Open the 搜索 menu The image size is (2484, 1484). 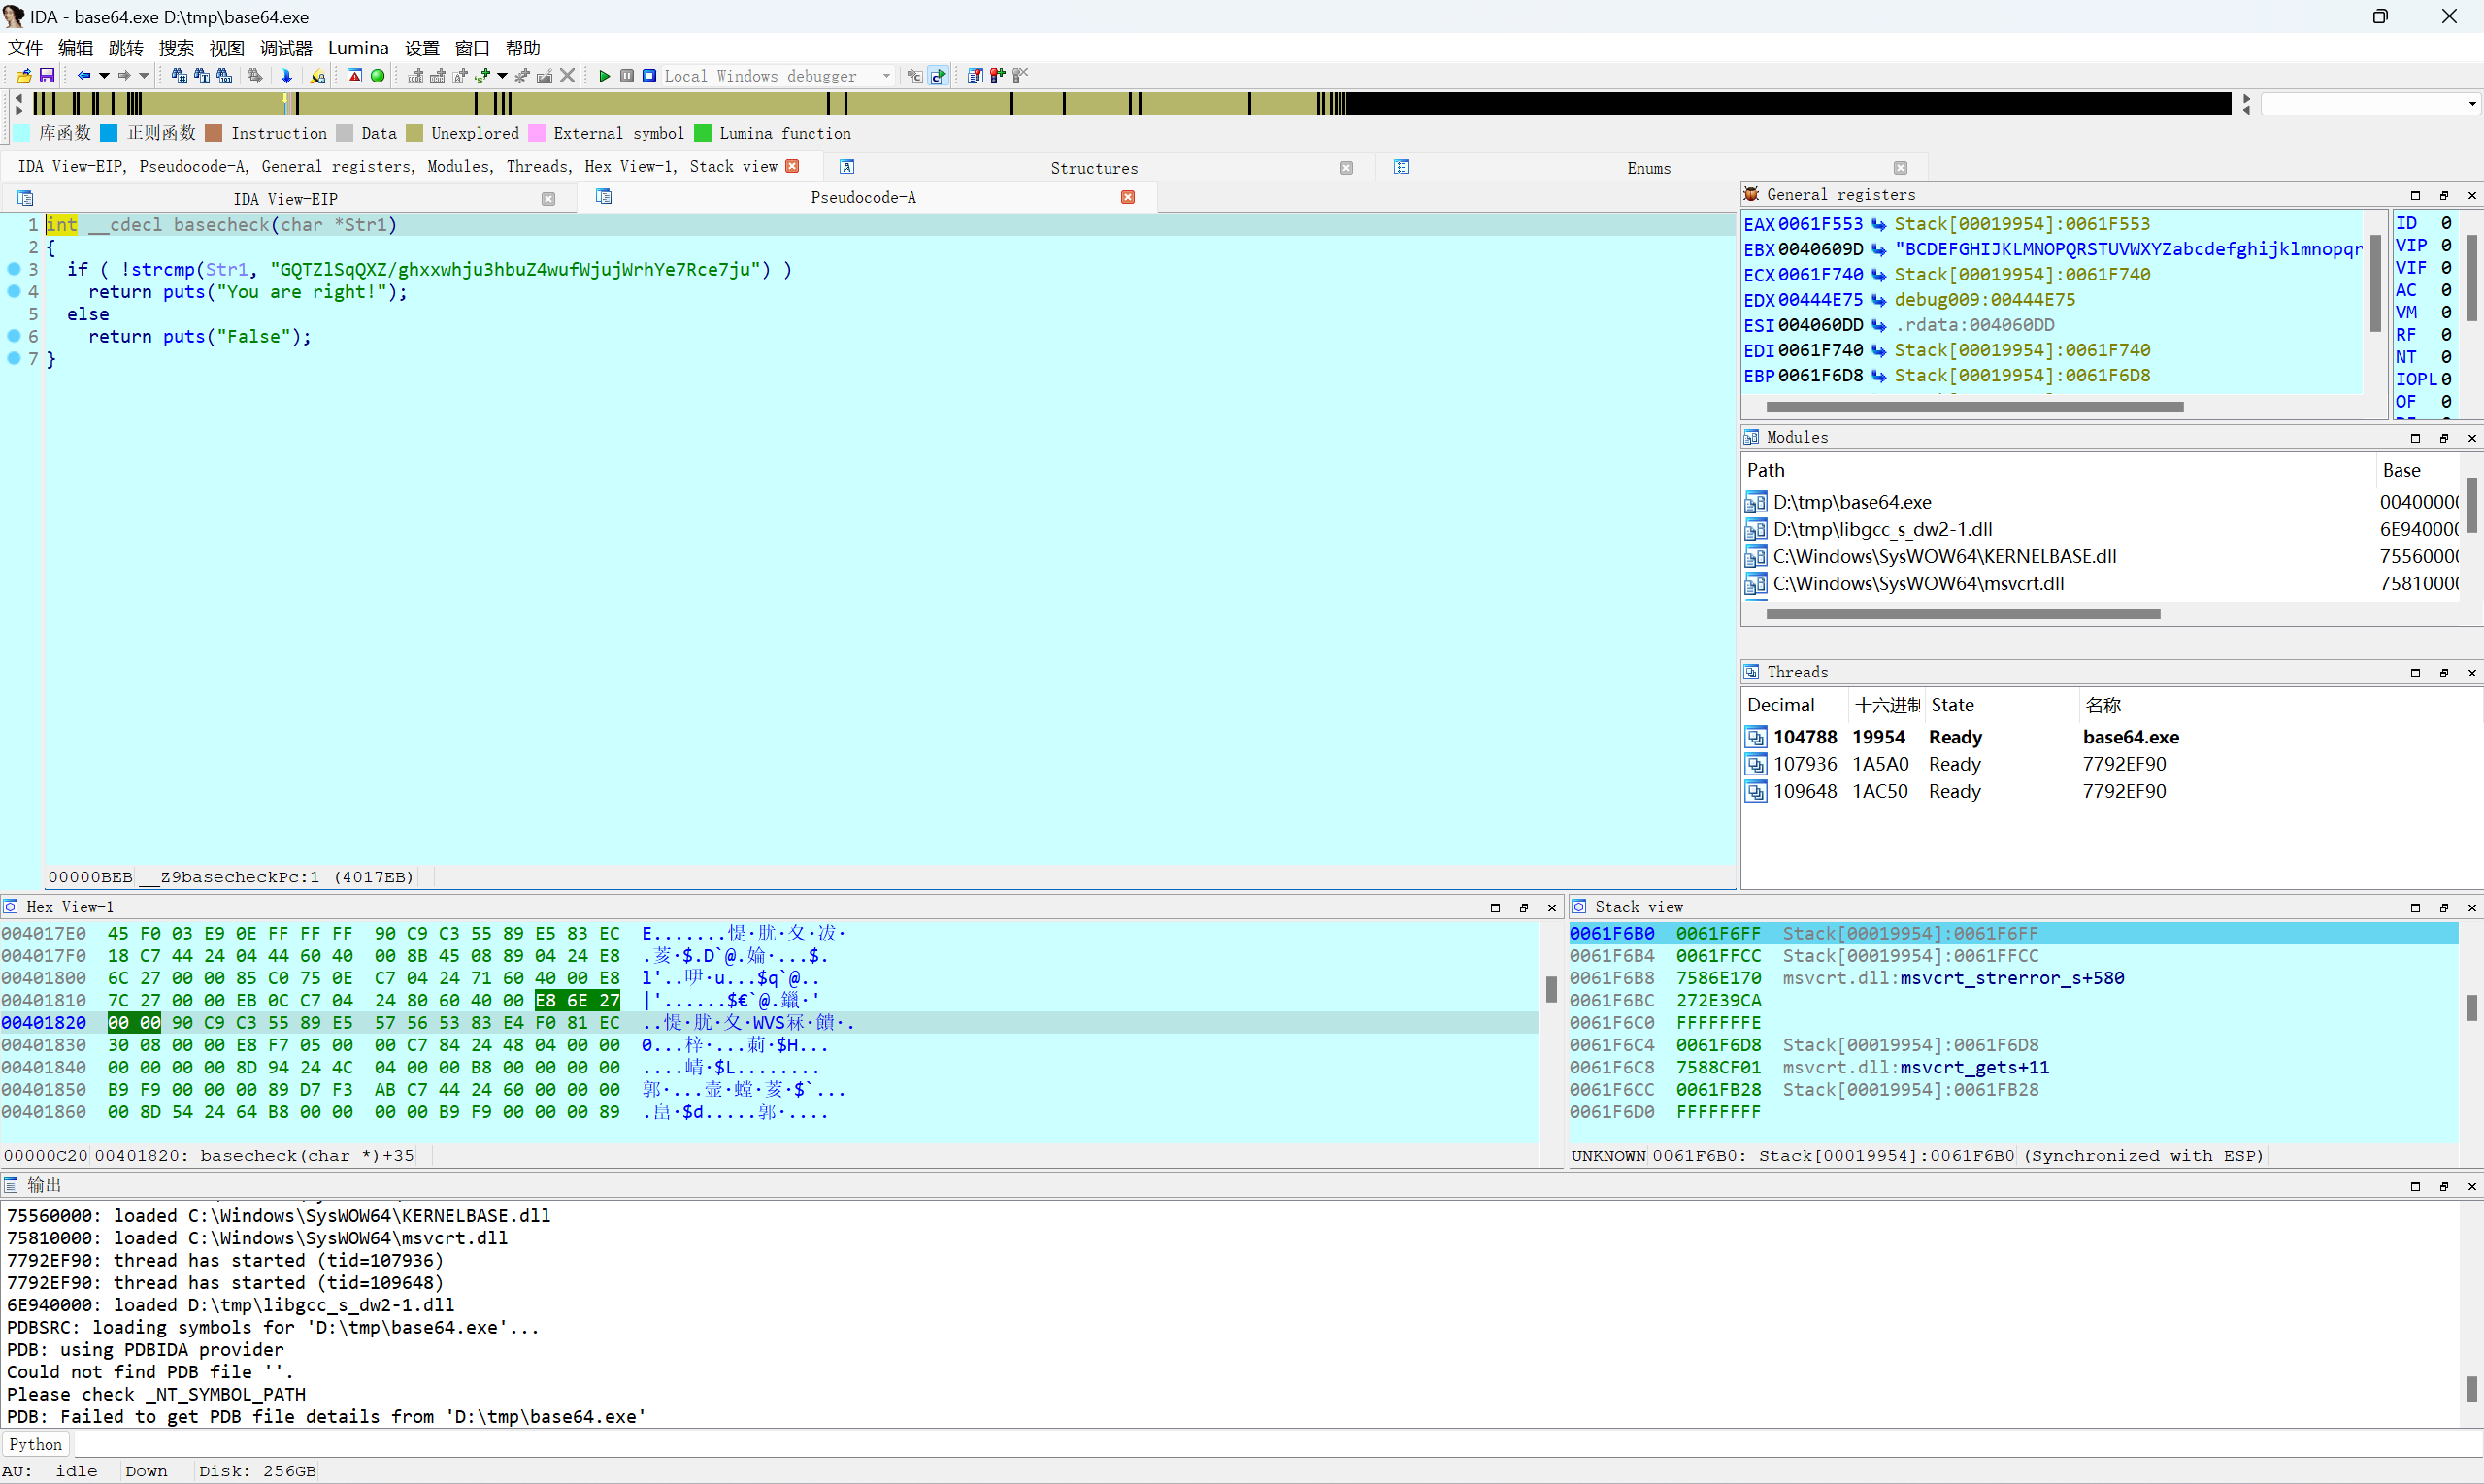click(176, 48)
